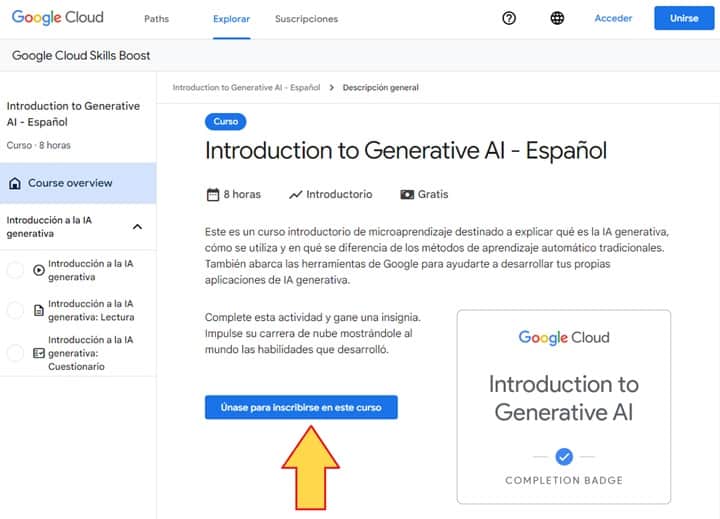Select Course overview in the sidebar
Image resolution: width=720 pixels, height=519 pixels.
coord(78,183)
